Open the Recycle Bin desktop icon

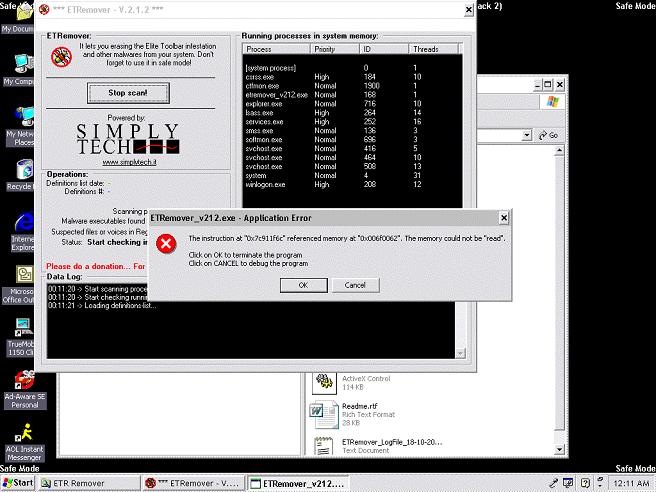(x=20, y=176)
